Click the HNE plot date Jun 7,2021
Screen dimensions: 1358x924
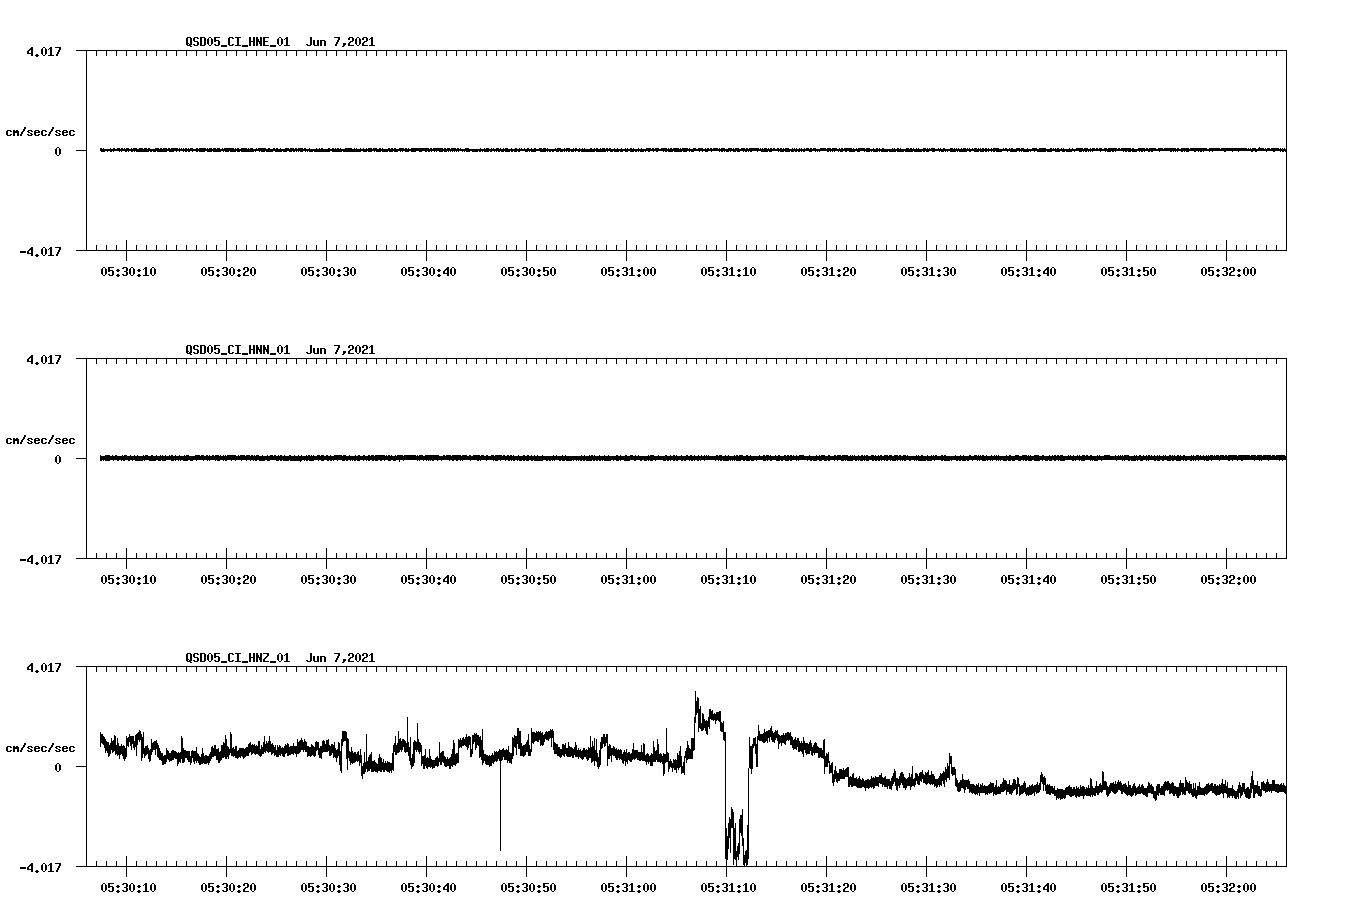tap(340, 42)
